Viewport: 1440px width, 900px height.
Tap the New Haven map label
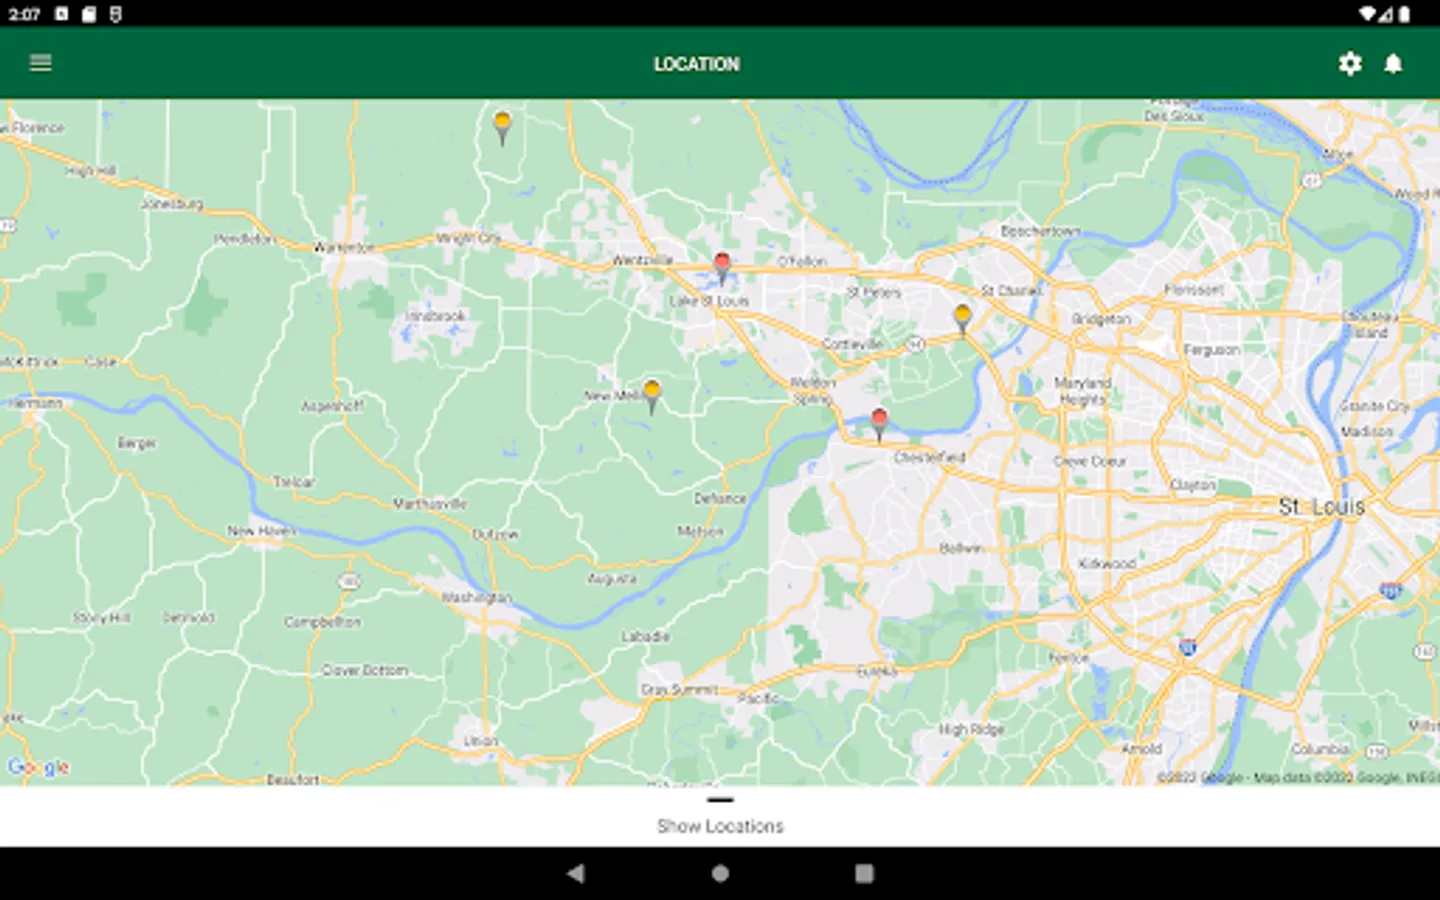(x=261, y=530)
